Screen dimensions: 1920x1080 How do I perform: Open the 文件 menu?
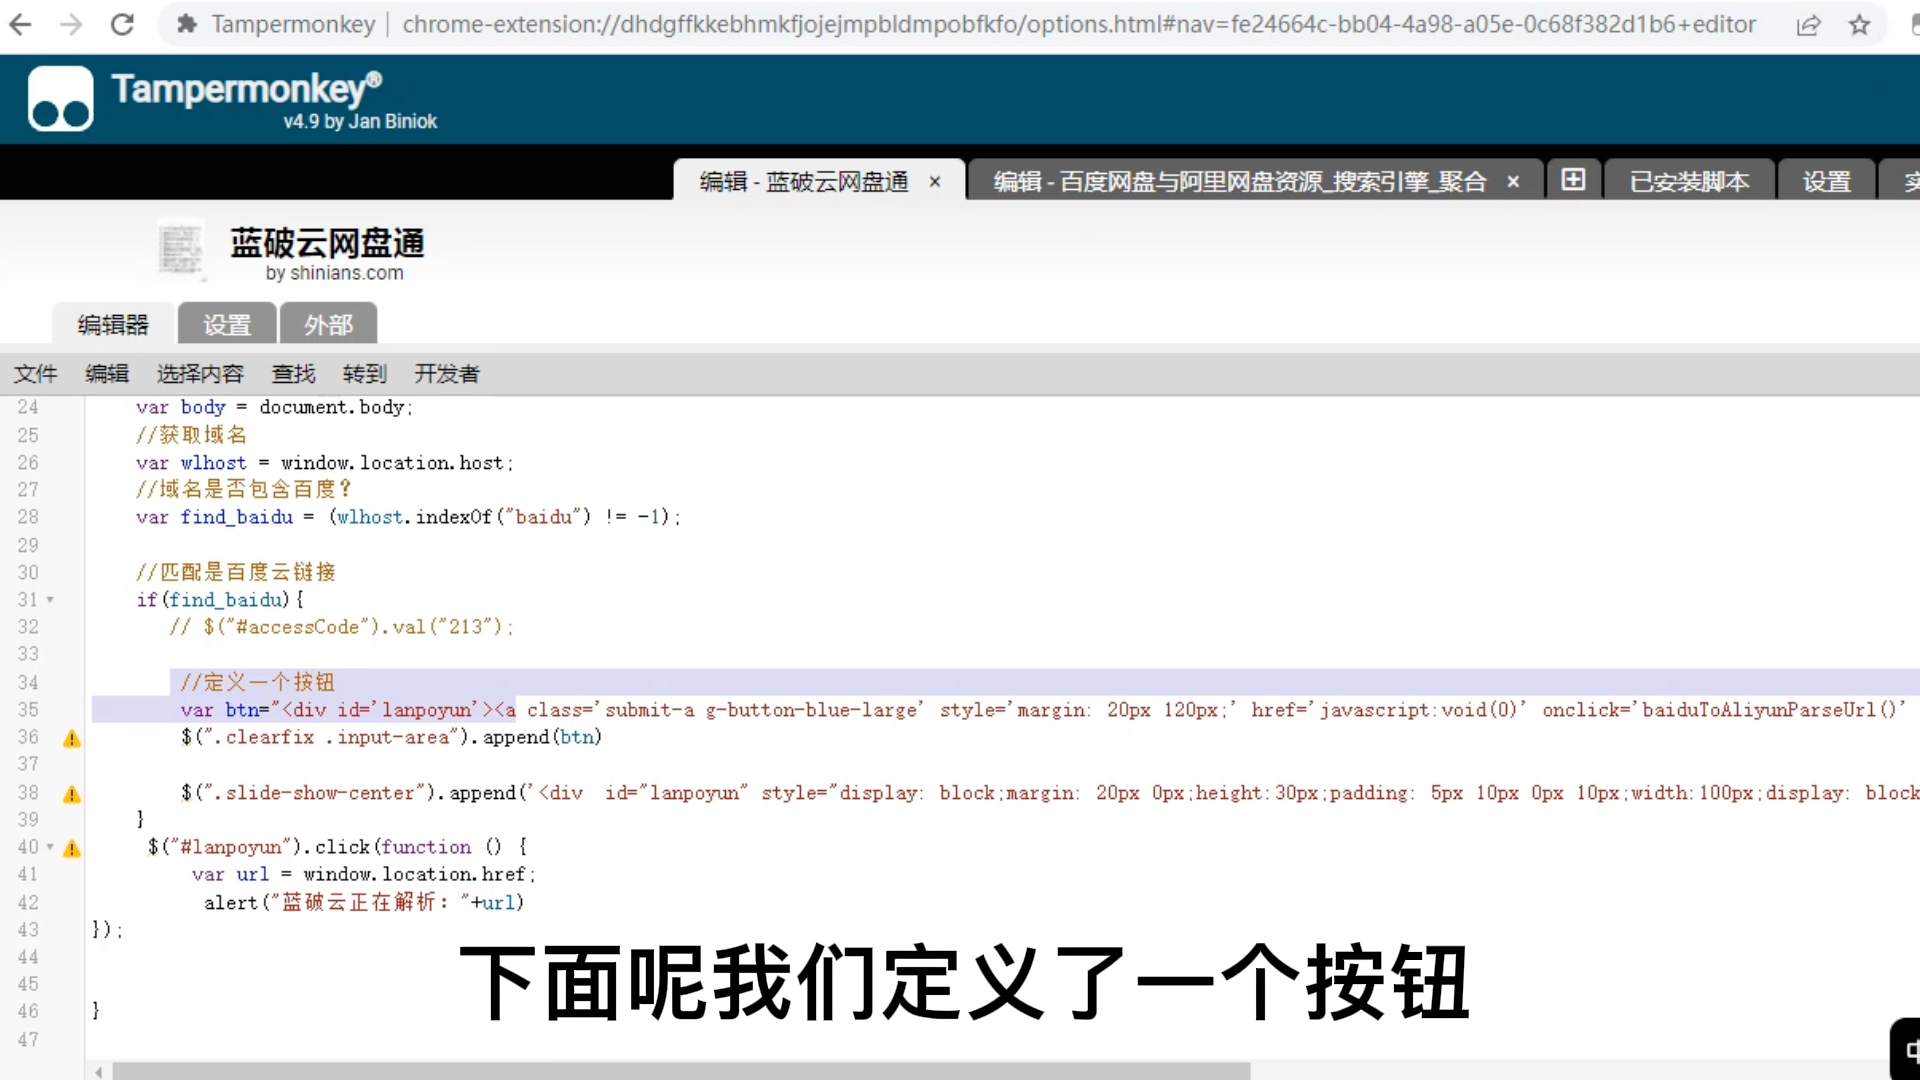tap(36, 374)
